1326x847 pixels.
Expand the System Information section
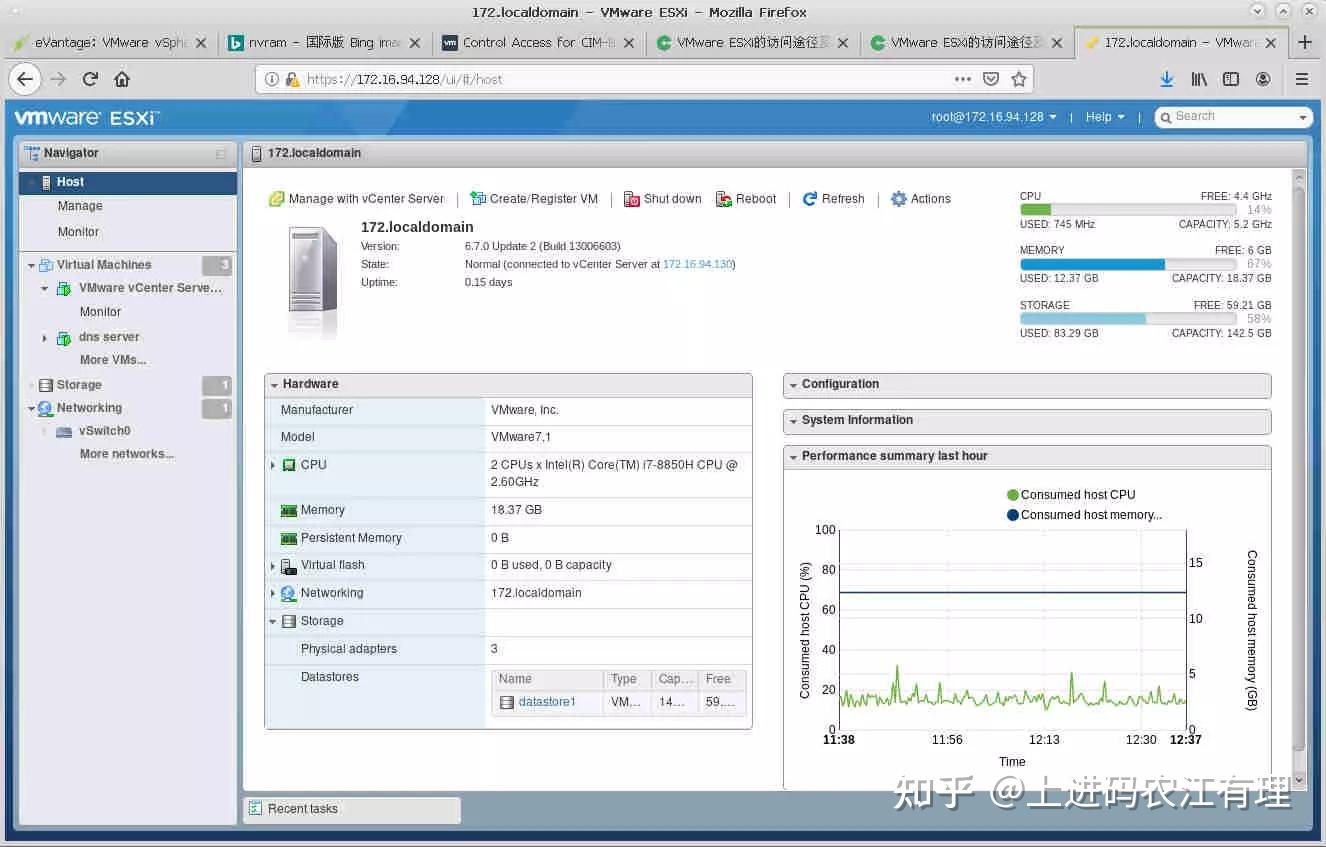coord(793,420)
